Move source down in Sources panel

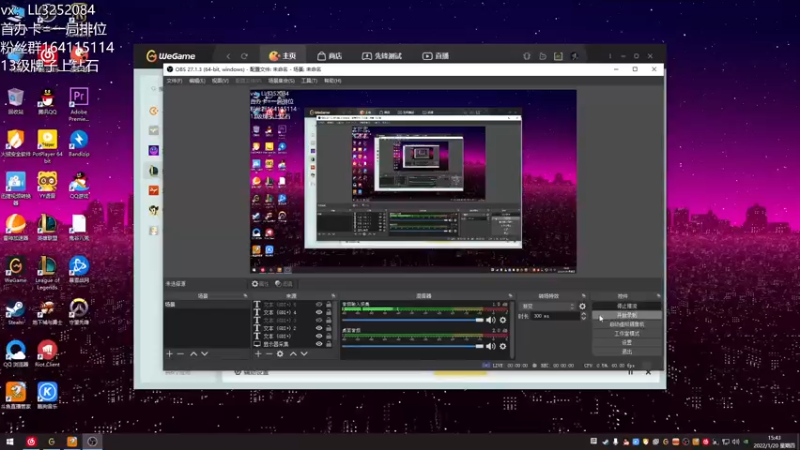pyautogui.click(x=304, y=354)
